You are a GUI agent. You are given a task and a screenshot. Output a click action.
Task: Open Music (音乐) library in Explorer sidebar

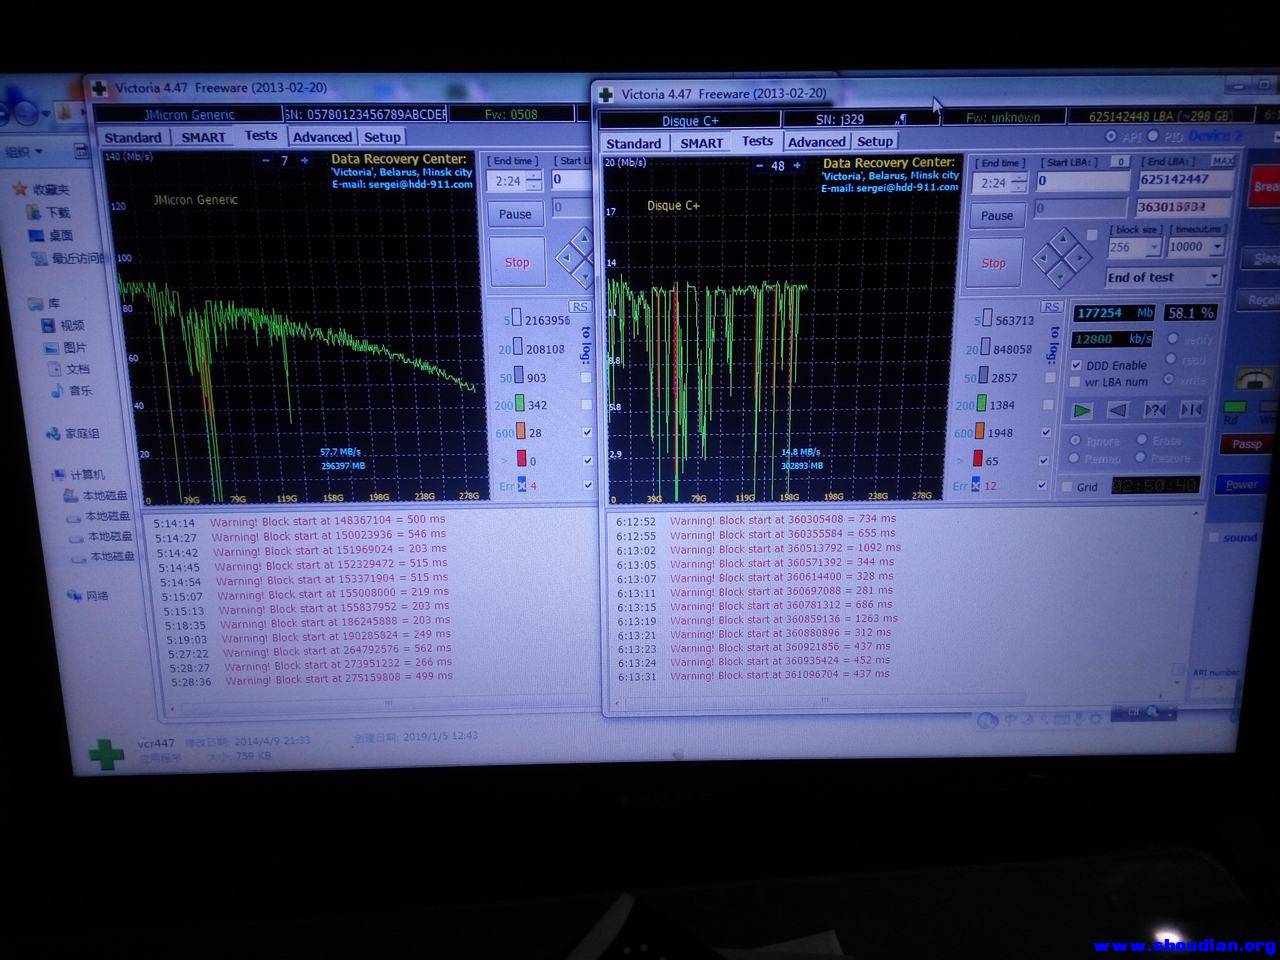coord(71,390)
